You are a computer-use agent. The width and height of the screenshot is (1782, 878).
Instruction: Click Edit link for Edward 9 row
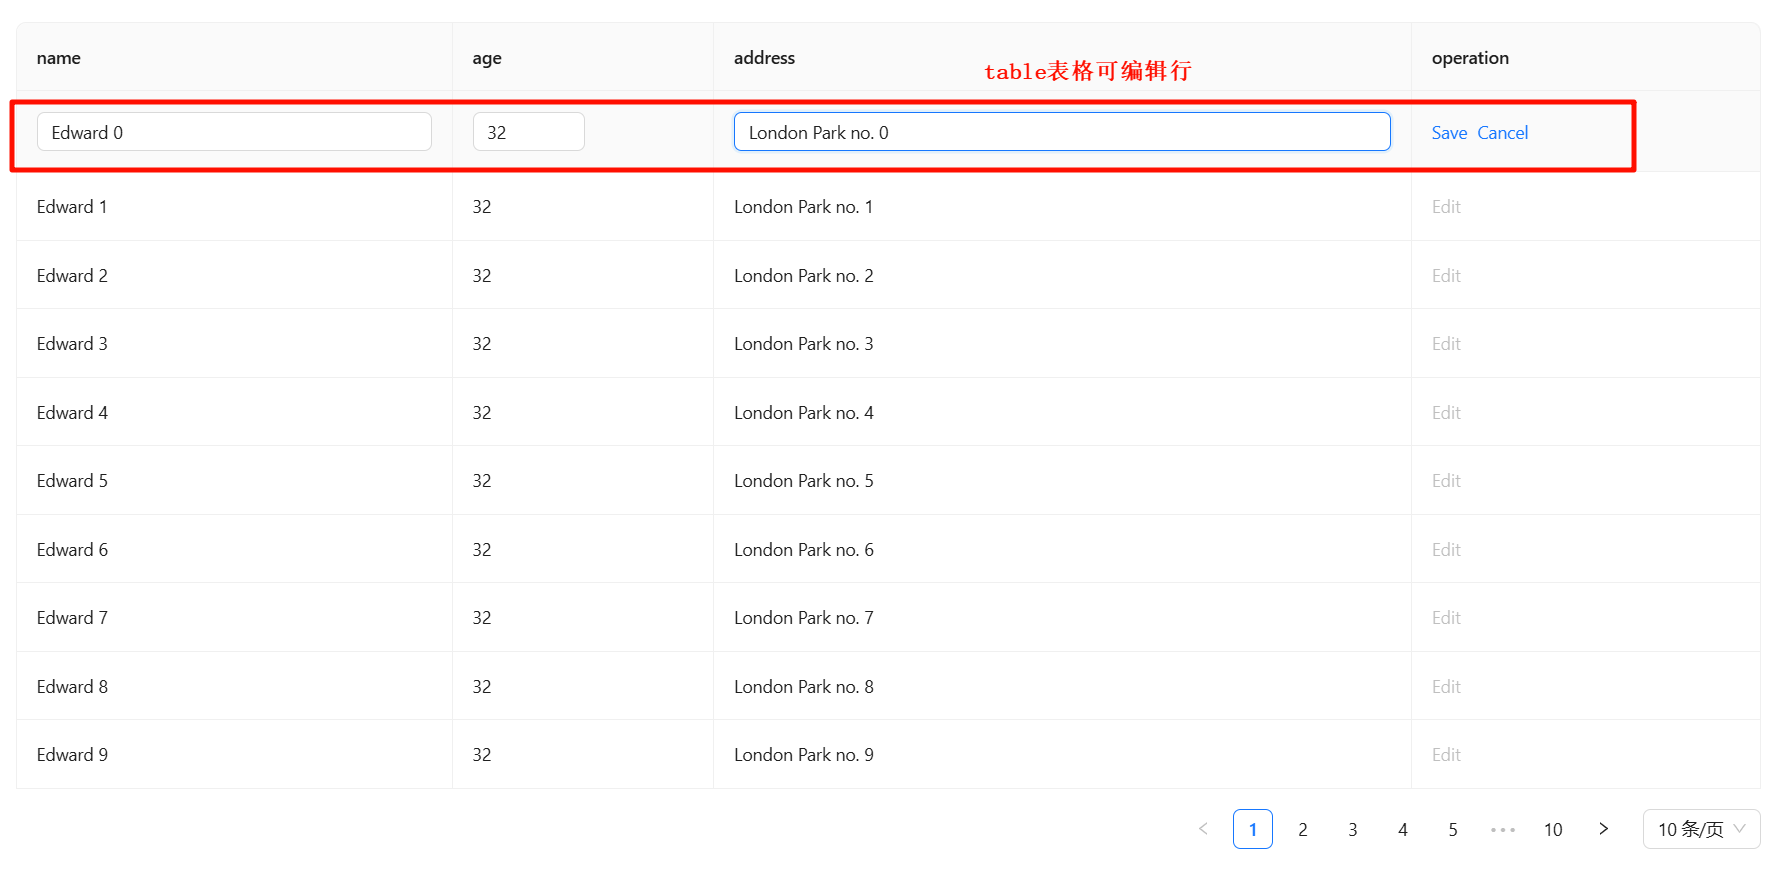pyautogui.click(x=1446, y=755)
